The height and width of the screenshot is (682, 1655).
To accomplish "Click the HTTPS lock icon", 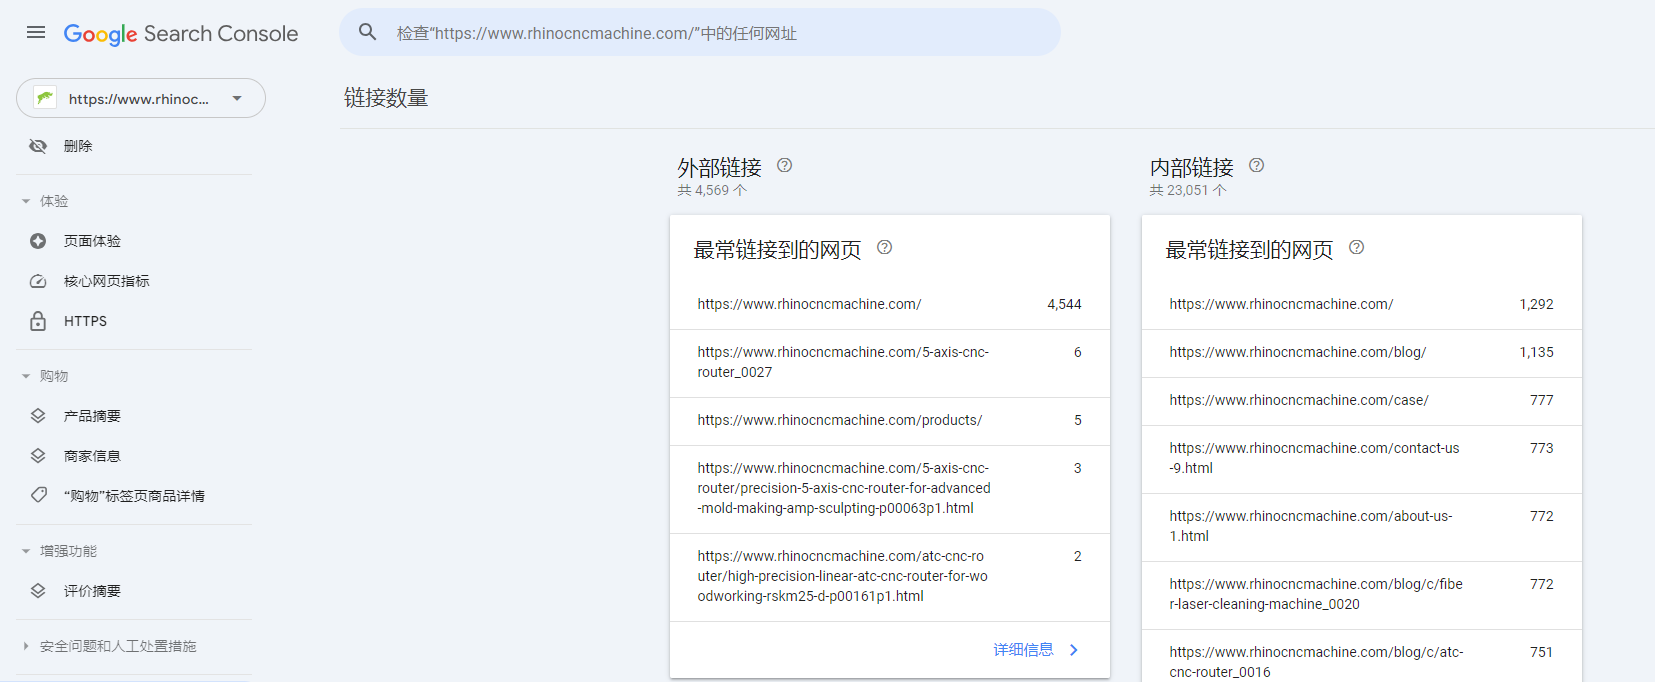I will (x=38, y=321).
